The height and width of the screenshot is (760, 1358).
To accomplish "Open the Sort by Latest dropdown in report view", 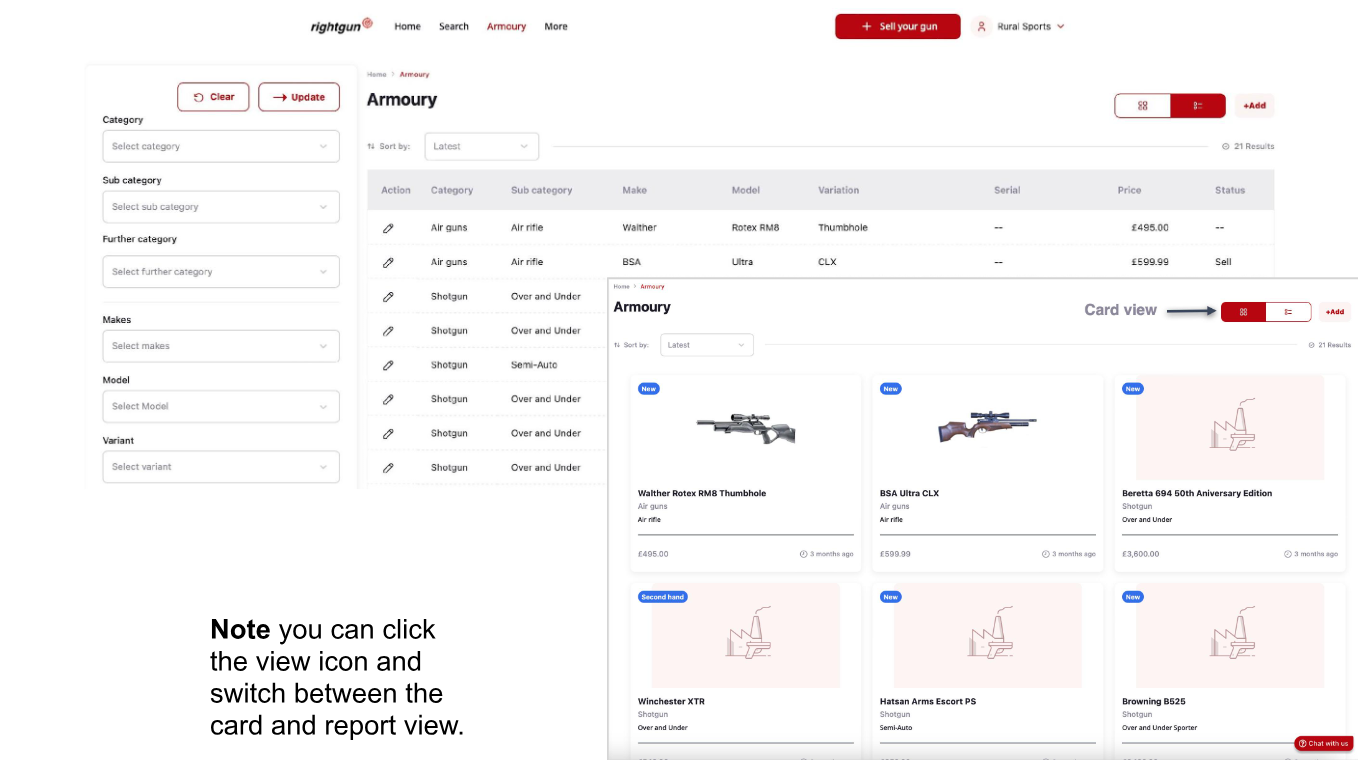I will pyautogui.click(x=482, y=146).
